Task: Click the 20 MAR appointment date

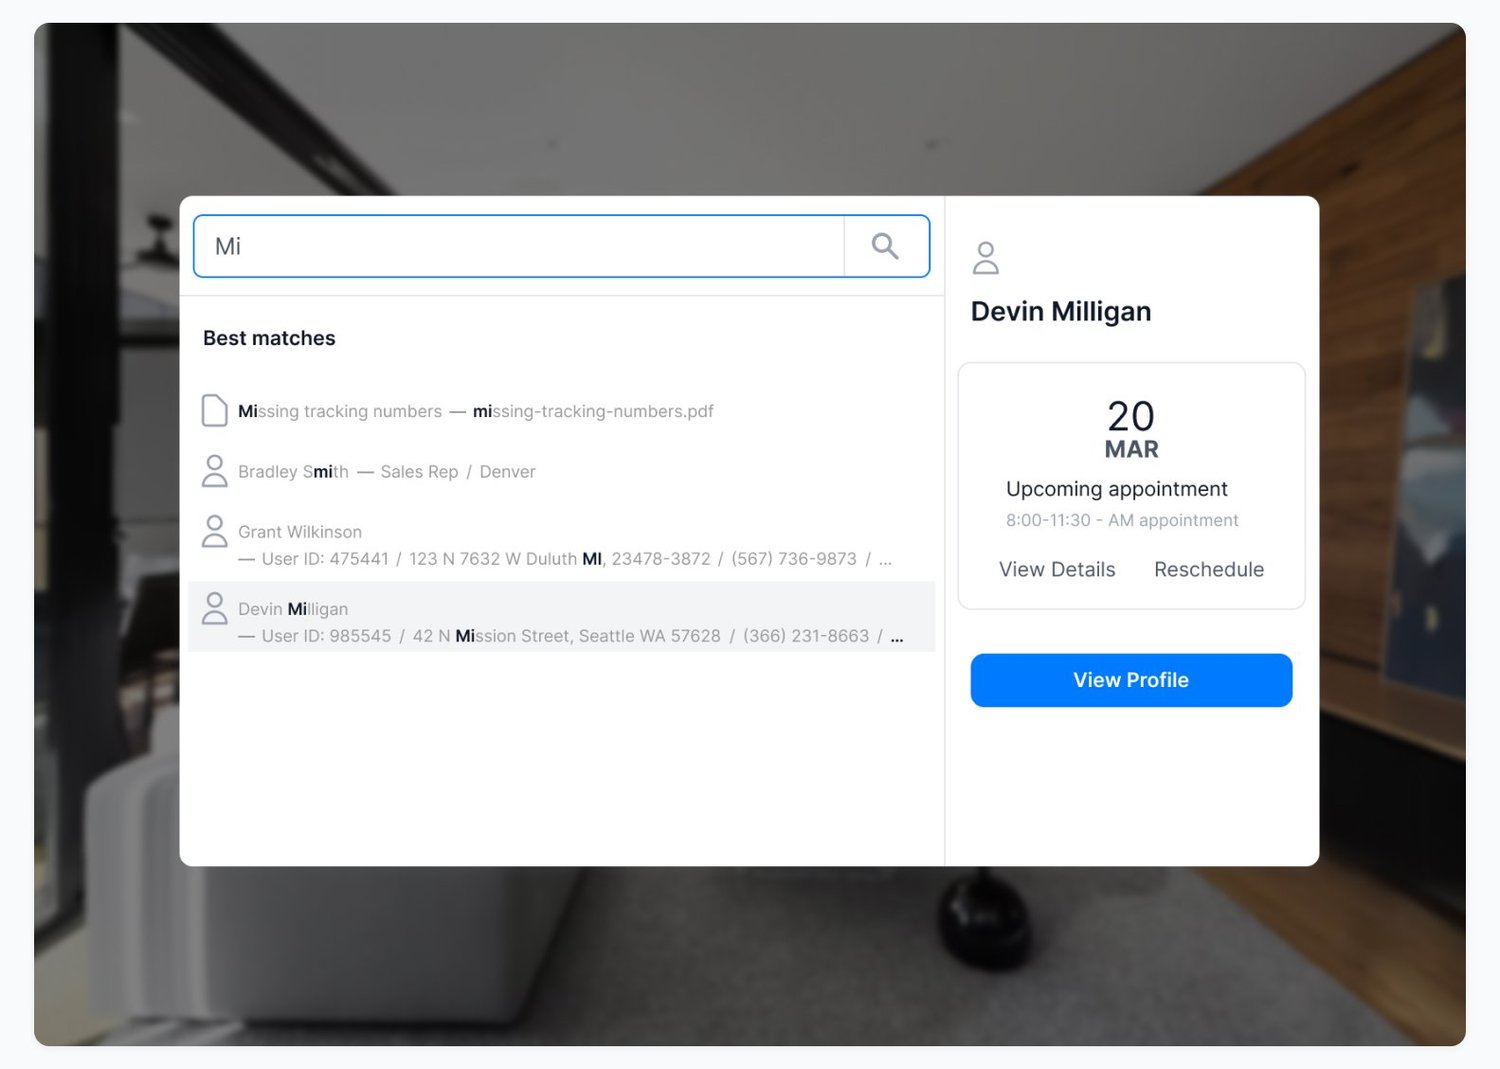Action: tap(1131, 429)
